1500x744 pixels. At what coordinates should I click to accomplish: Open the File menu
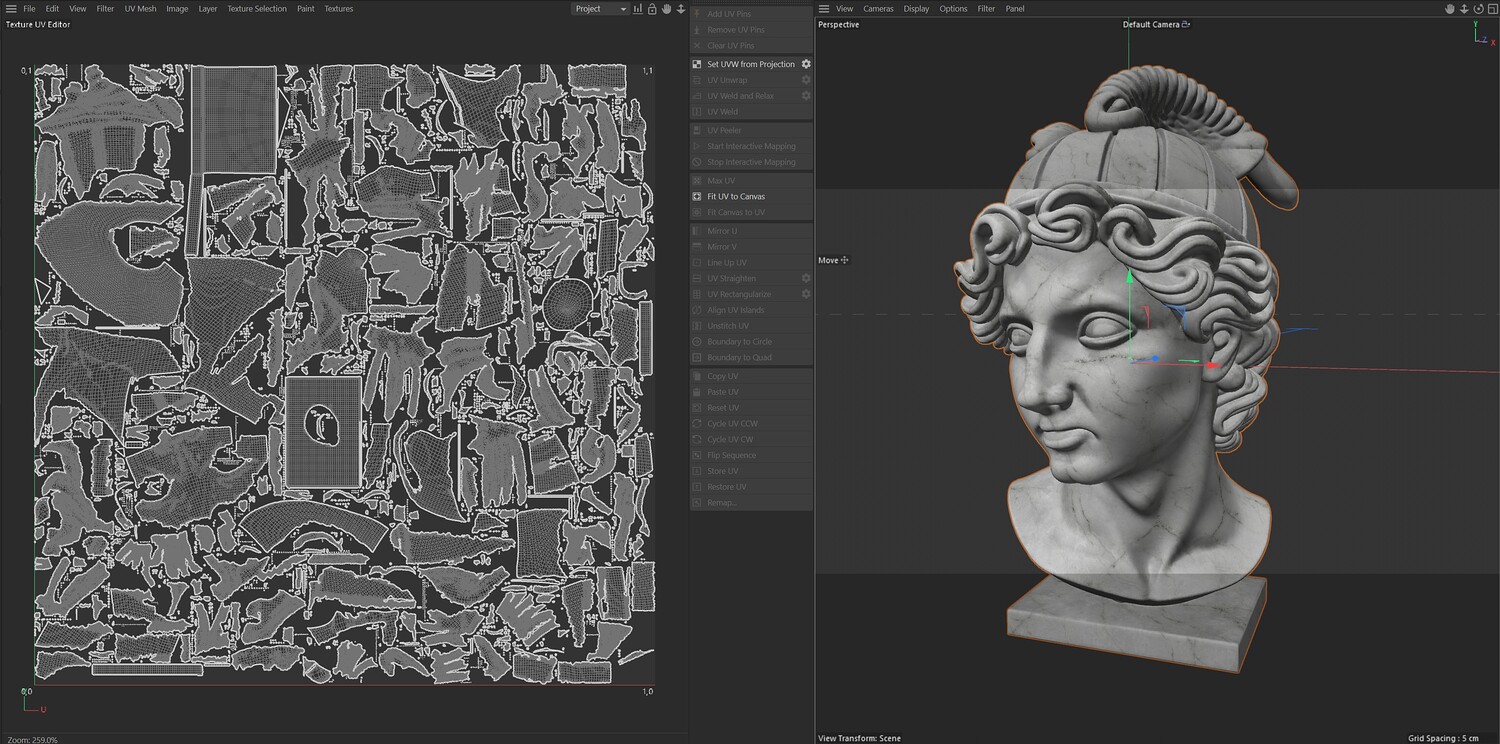pos(29,9)
